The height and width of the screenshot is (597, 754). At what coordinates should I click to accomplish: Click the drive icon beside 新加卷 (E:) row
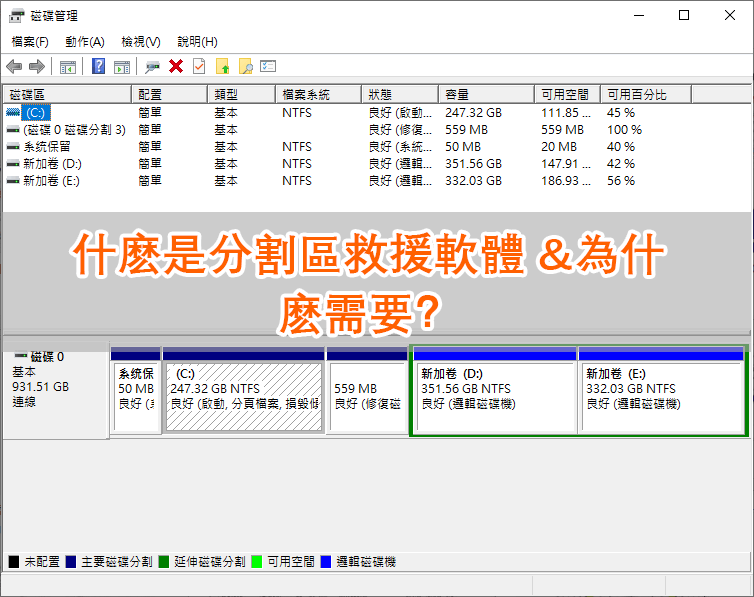click(x=13, y=181)
